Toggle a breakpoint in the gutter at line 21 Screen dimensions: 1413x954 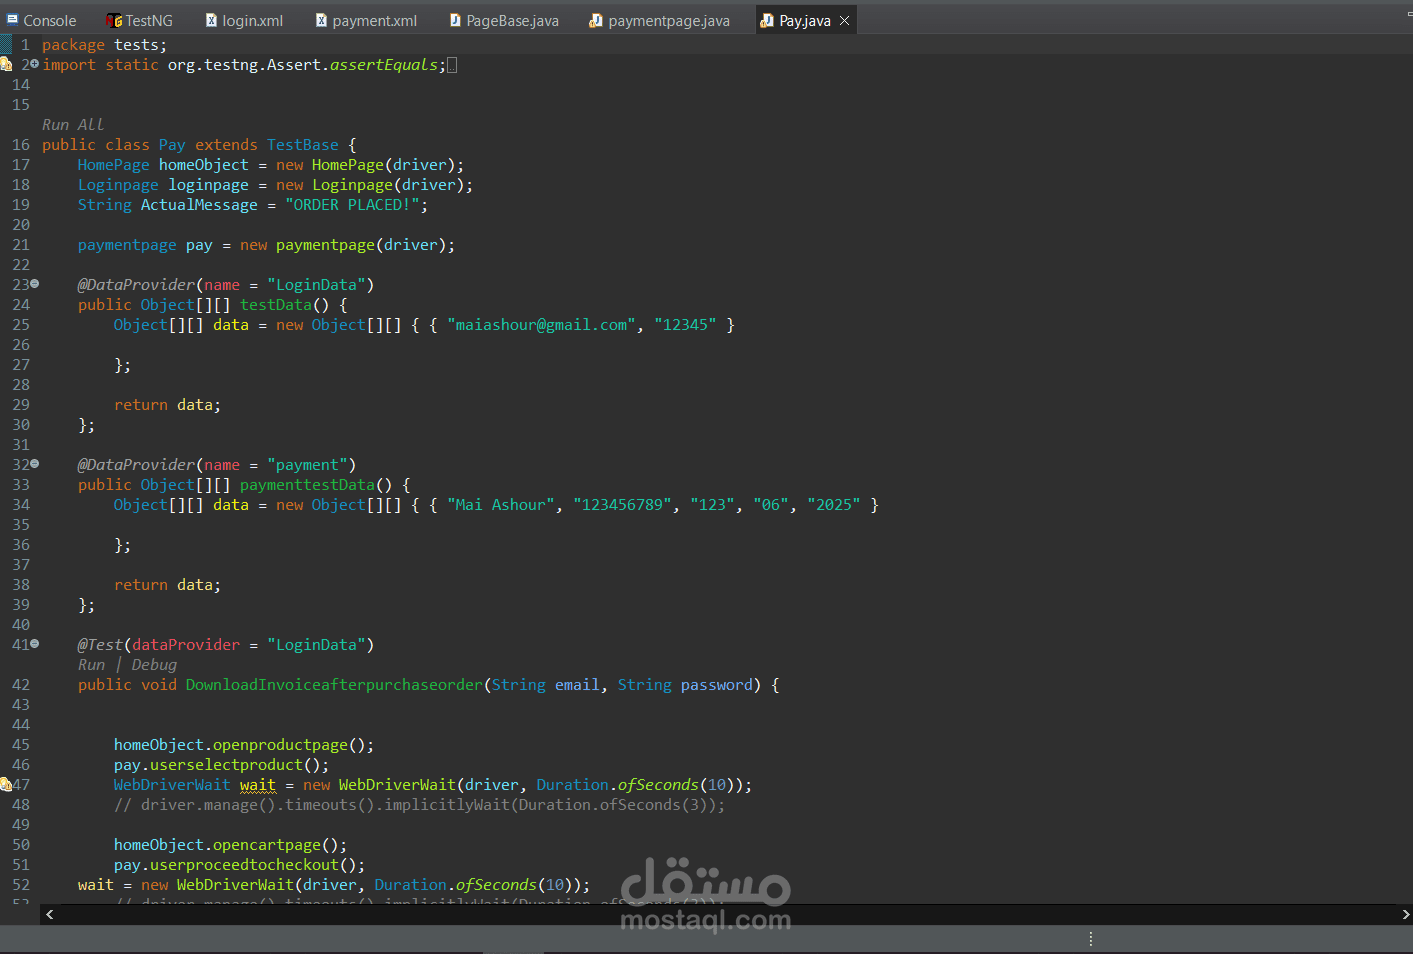click(8, 244)
